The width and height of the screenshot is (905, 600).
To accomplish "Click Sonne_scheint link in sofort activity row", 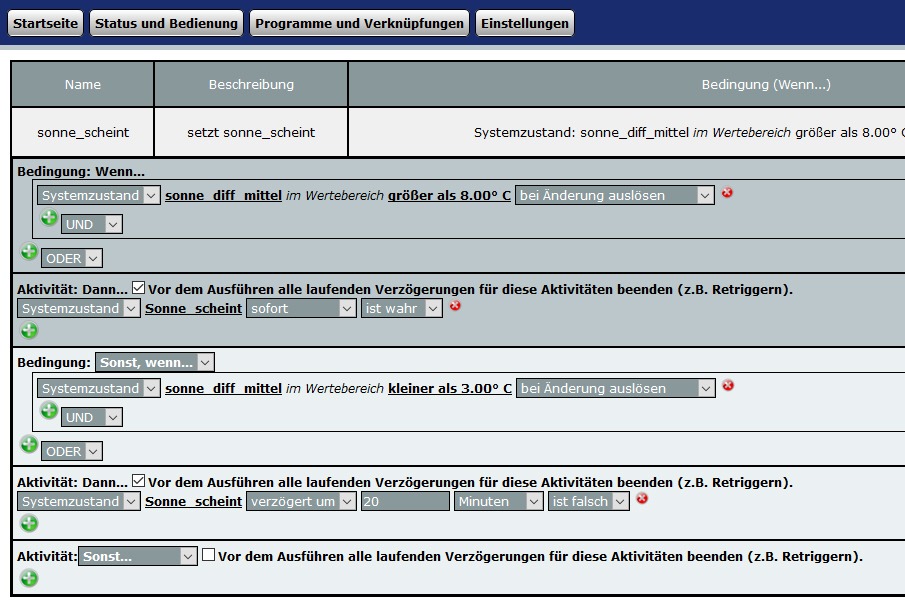I will (x=193, y=309).
